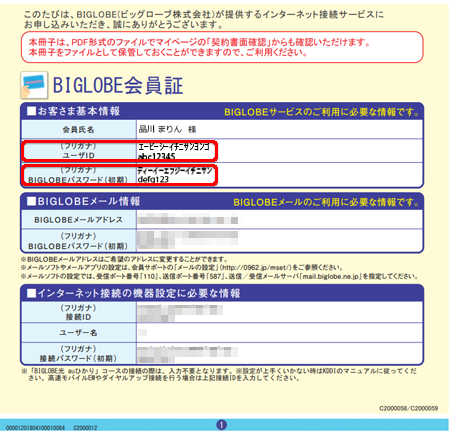Click the furigana ティーイーエフジーイチニサン

[x=175, y=171]
